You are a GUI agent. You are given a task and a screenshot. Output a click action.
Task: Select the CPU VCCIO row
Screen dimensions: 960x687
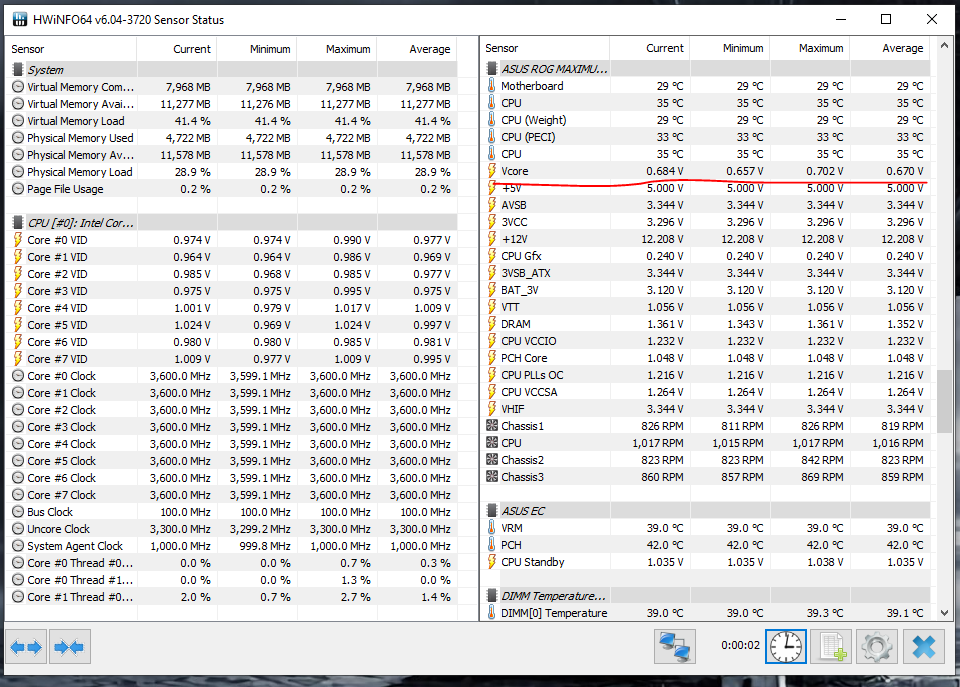coord(705,341)
